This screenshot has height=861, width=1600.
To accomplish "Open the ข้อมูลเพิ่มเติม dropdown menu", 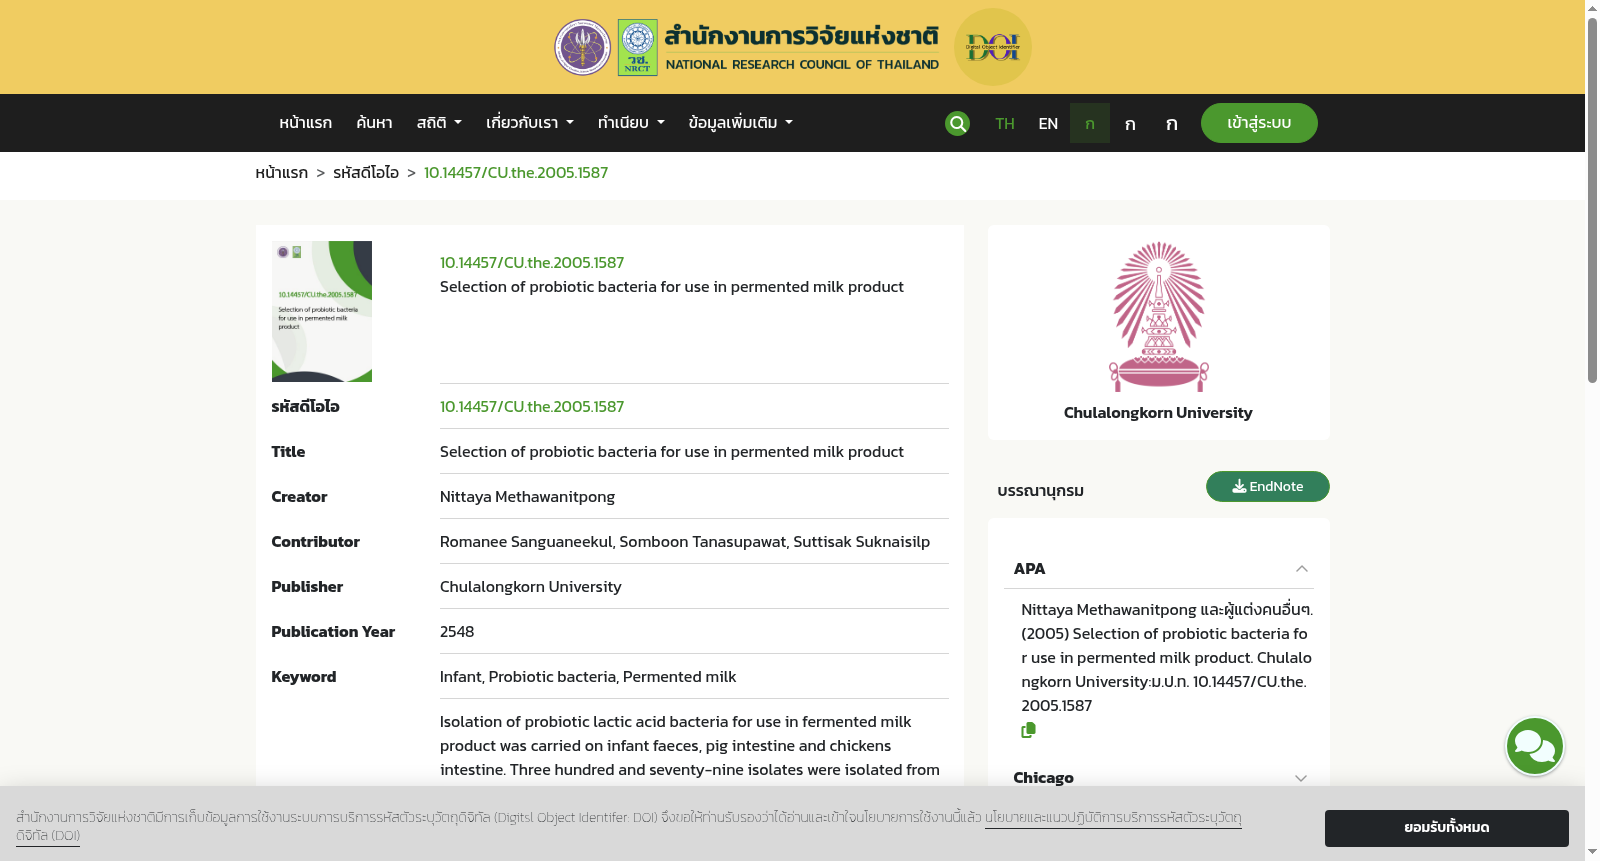I will point(741,123).
